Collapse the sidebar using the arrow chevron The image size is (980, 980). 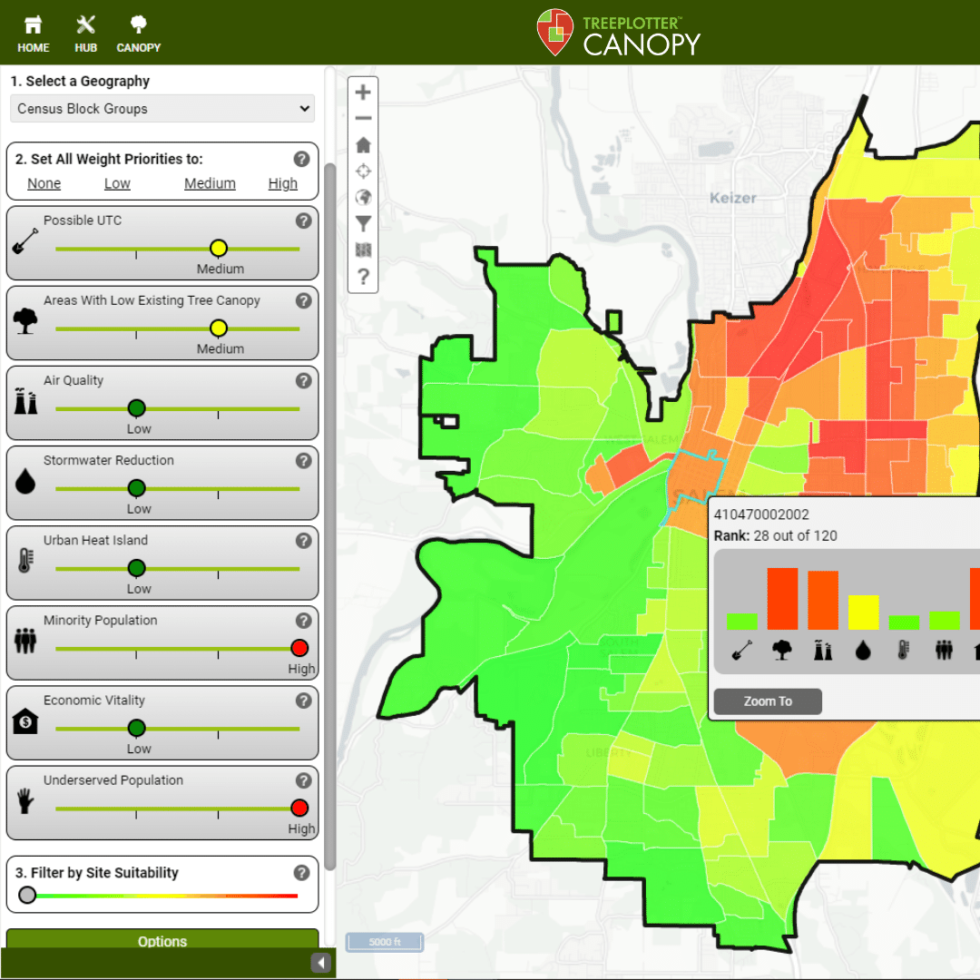(320, 962)
